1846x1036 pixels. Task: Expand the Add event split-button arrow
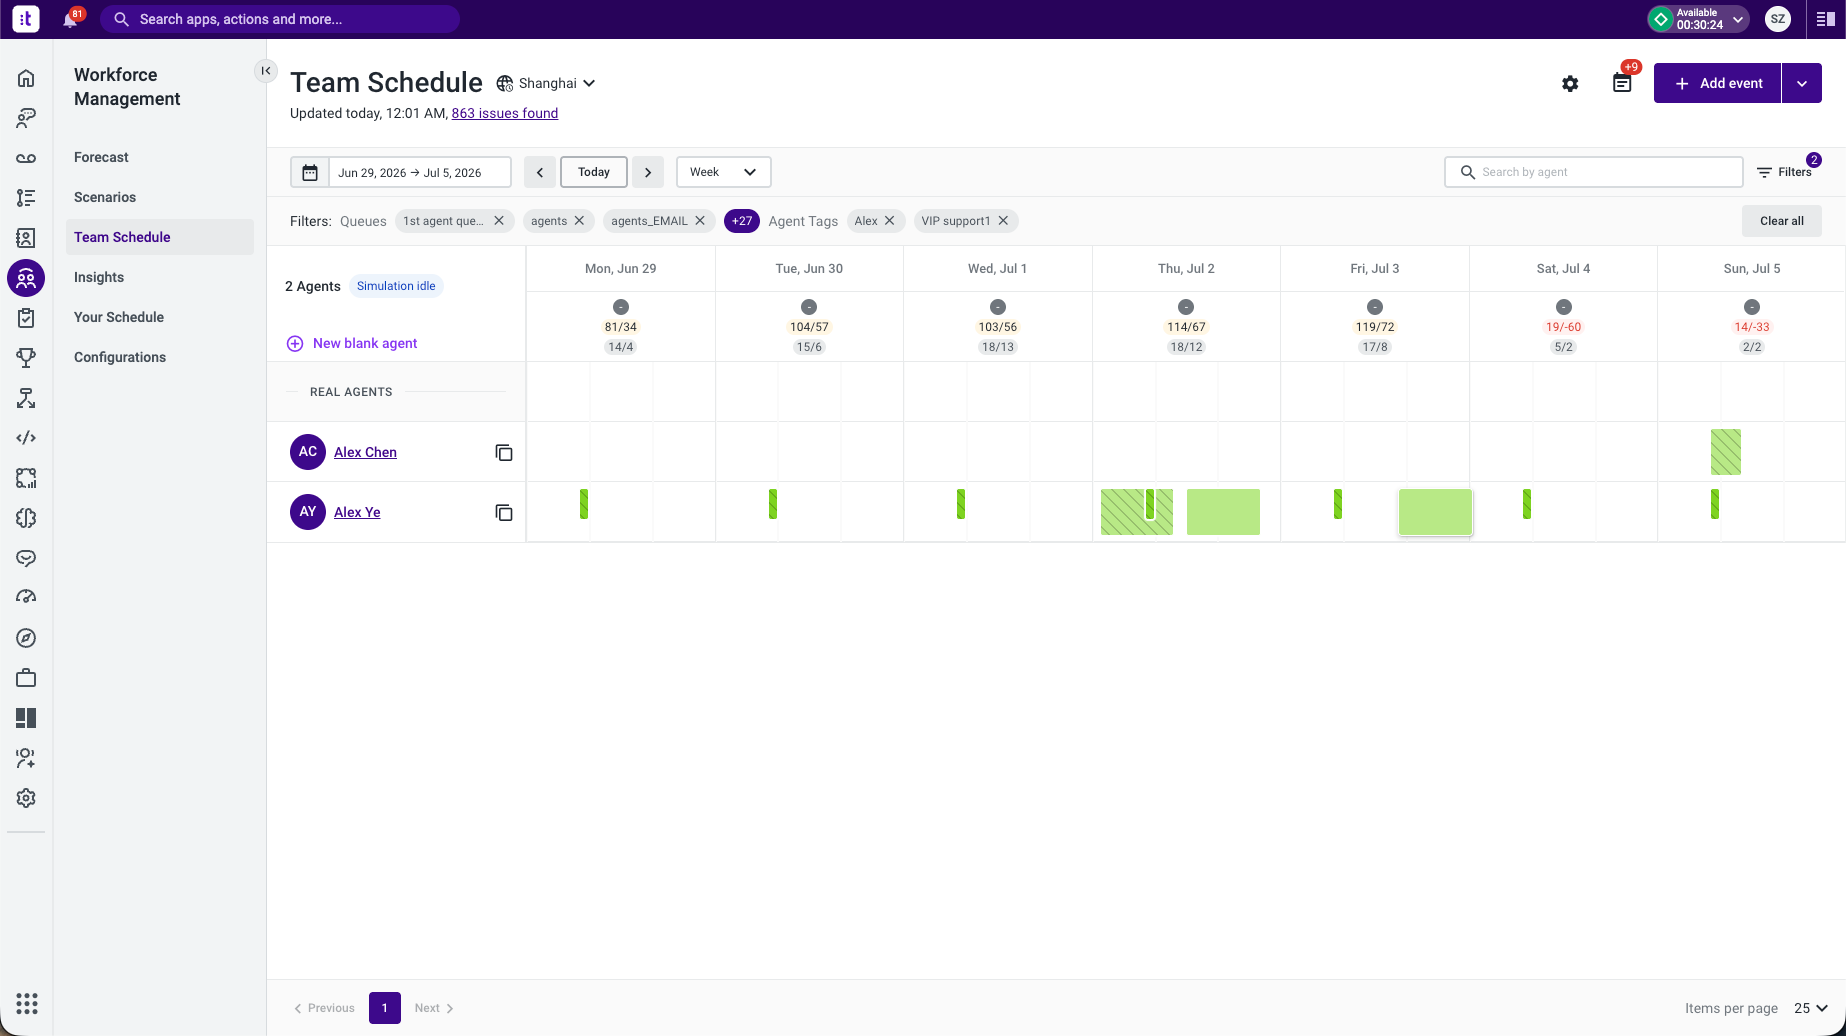(1802, 83)
